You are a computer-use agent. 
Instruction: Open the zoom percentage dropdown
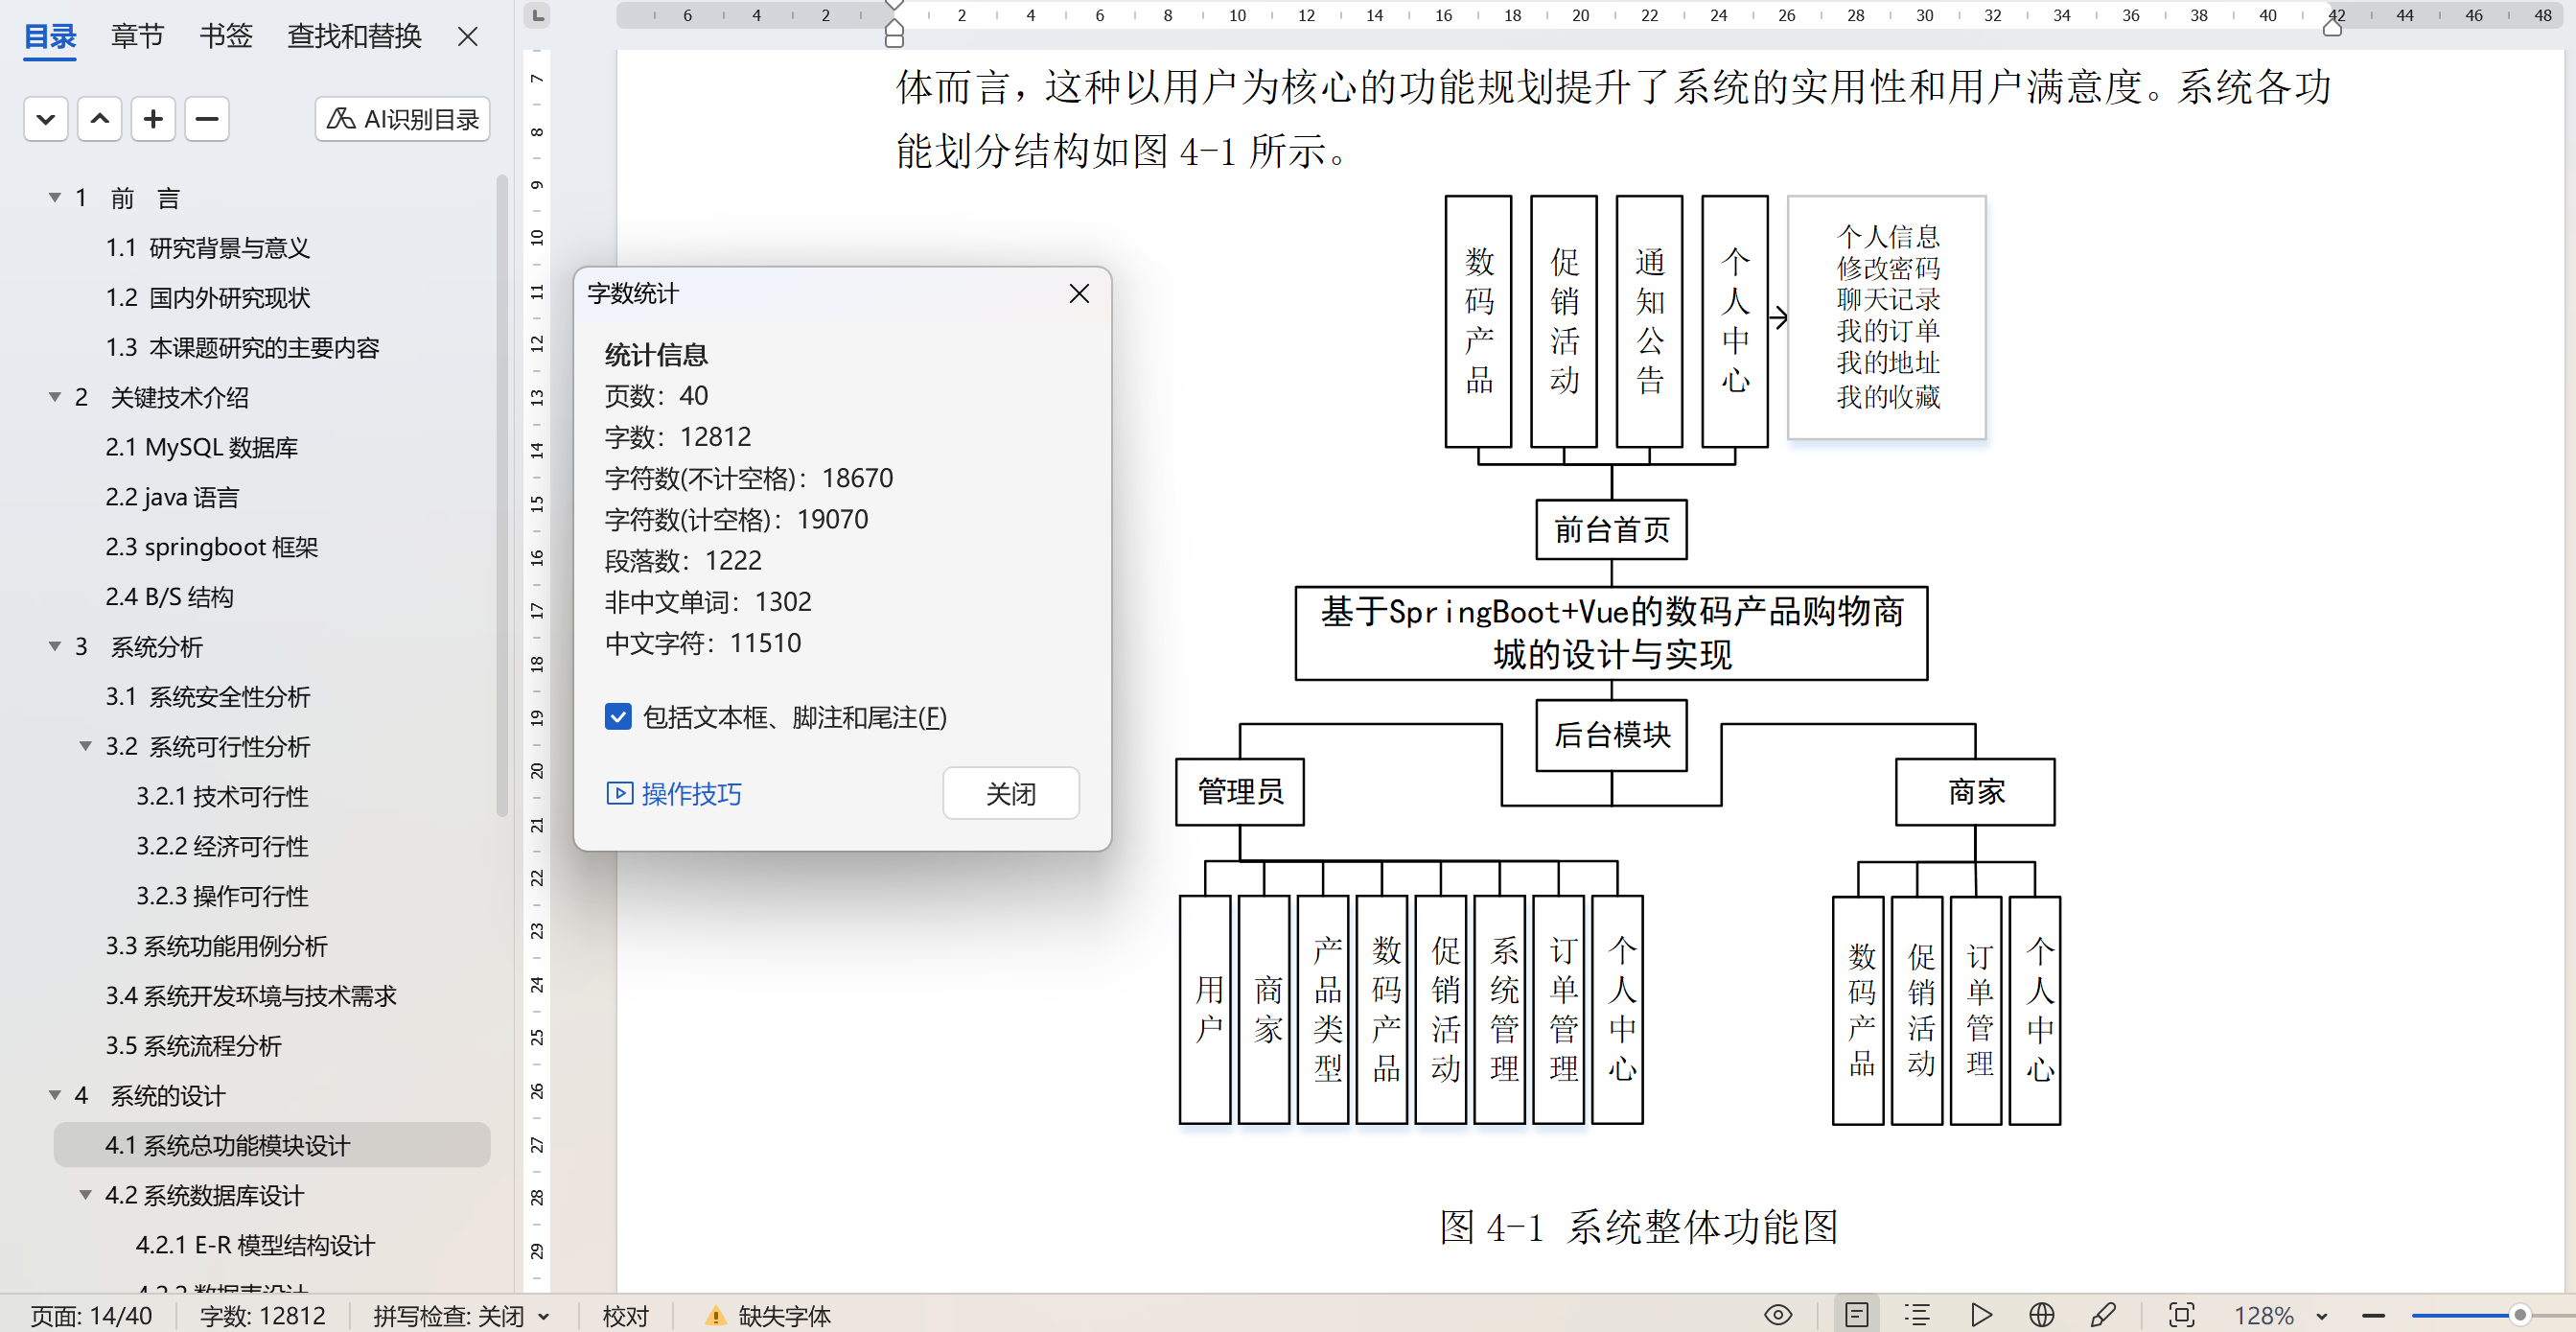click(2321, 1316)
